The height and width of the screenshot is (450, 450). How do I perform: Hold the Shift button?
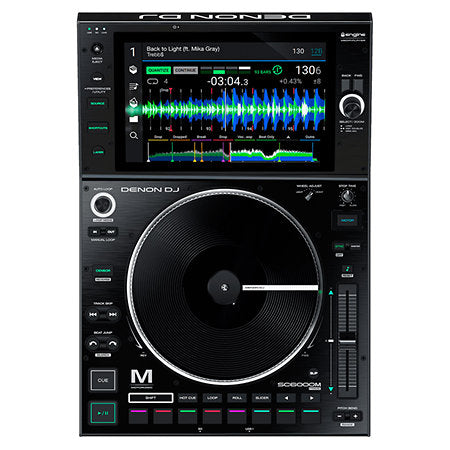[x=151, y=398]
